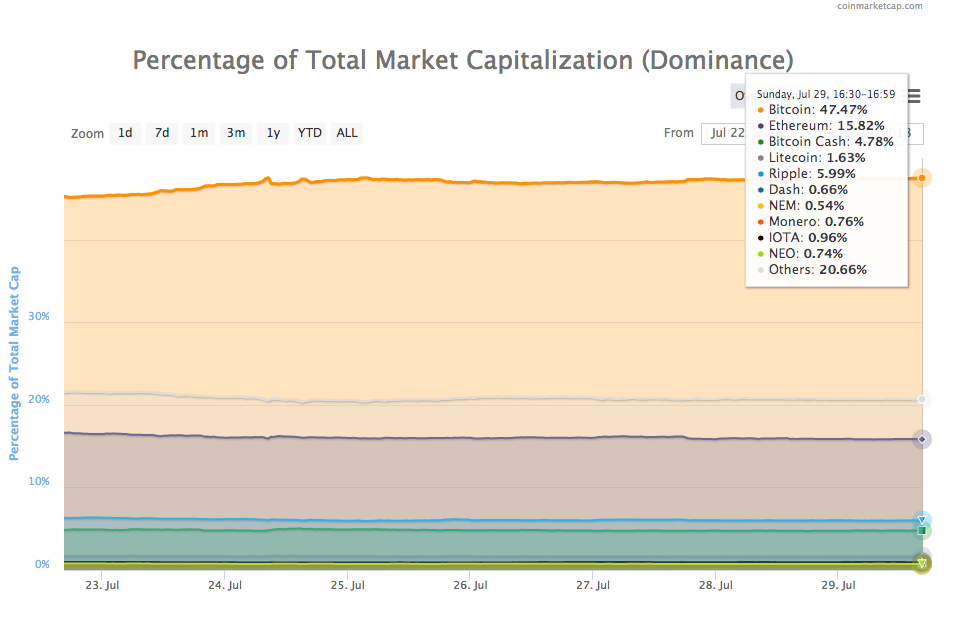This screenshot has width=959, height=618.
Task: Click the Monero dot in the tooltip legend
Action: coord(760,221)
